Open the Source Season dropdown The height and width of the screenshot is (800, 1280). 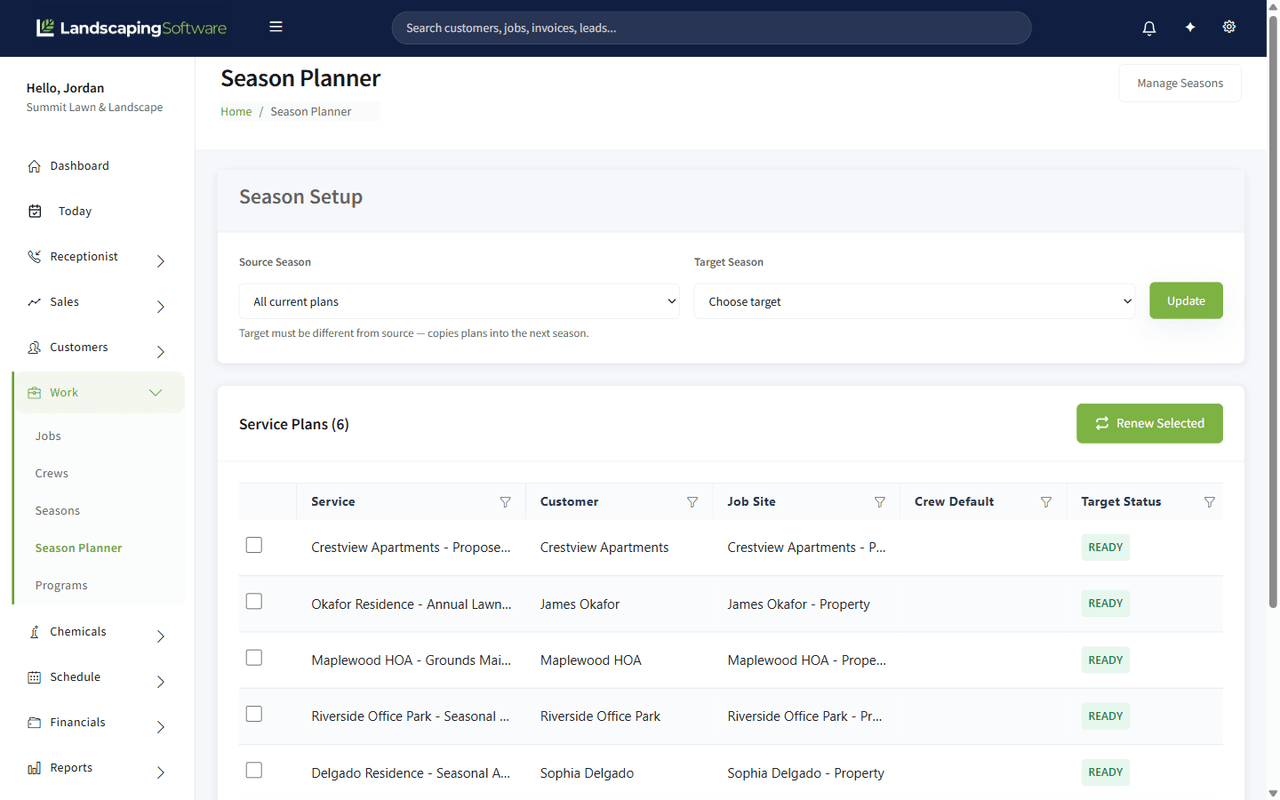pyautogui.click(x=459, y=301)
